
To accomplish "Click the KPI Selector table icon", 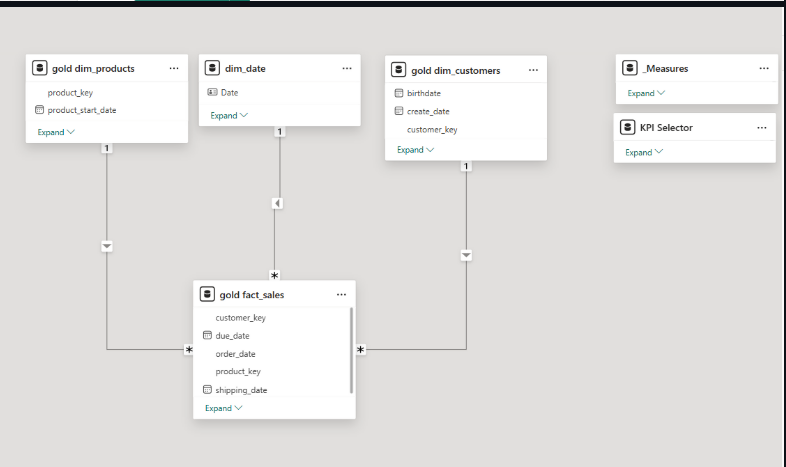I will click(628, 127).
